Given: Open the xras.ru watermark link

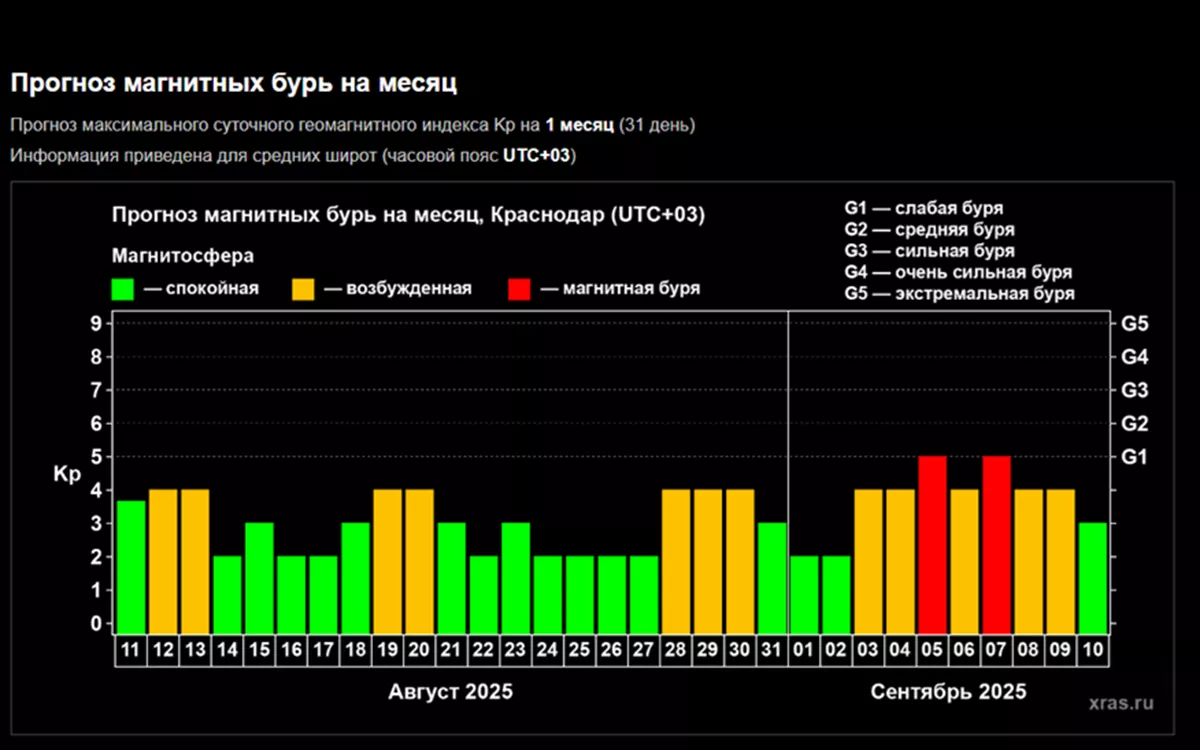Looking at the screenshot, I should [1121, 703].
